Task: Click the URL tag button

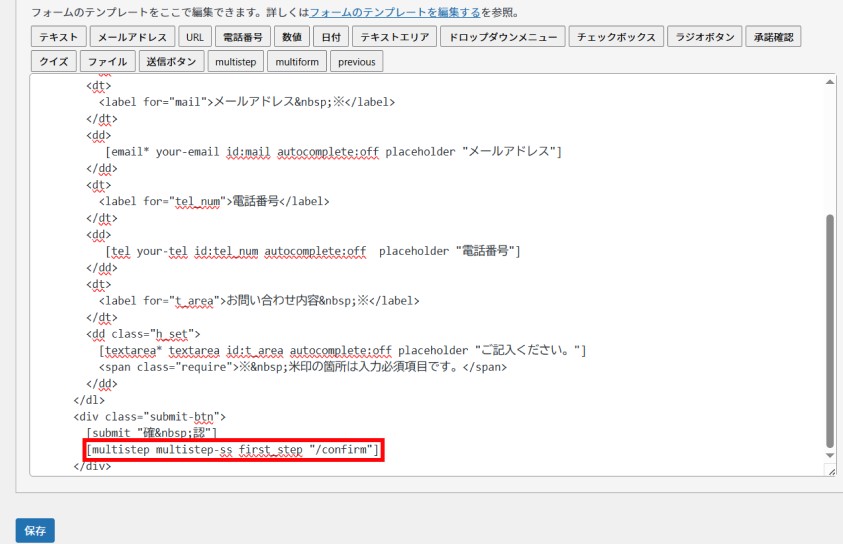Action: tap(193, 38)
